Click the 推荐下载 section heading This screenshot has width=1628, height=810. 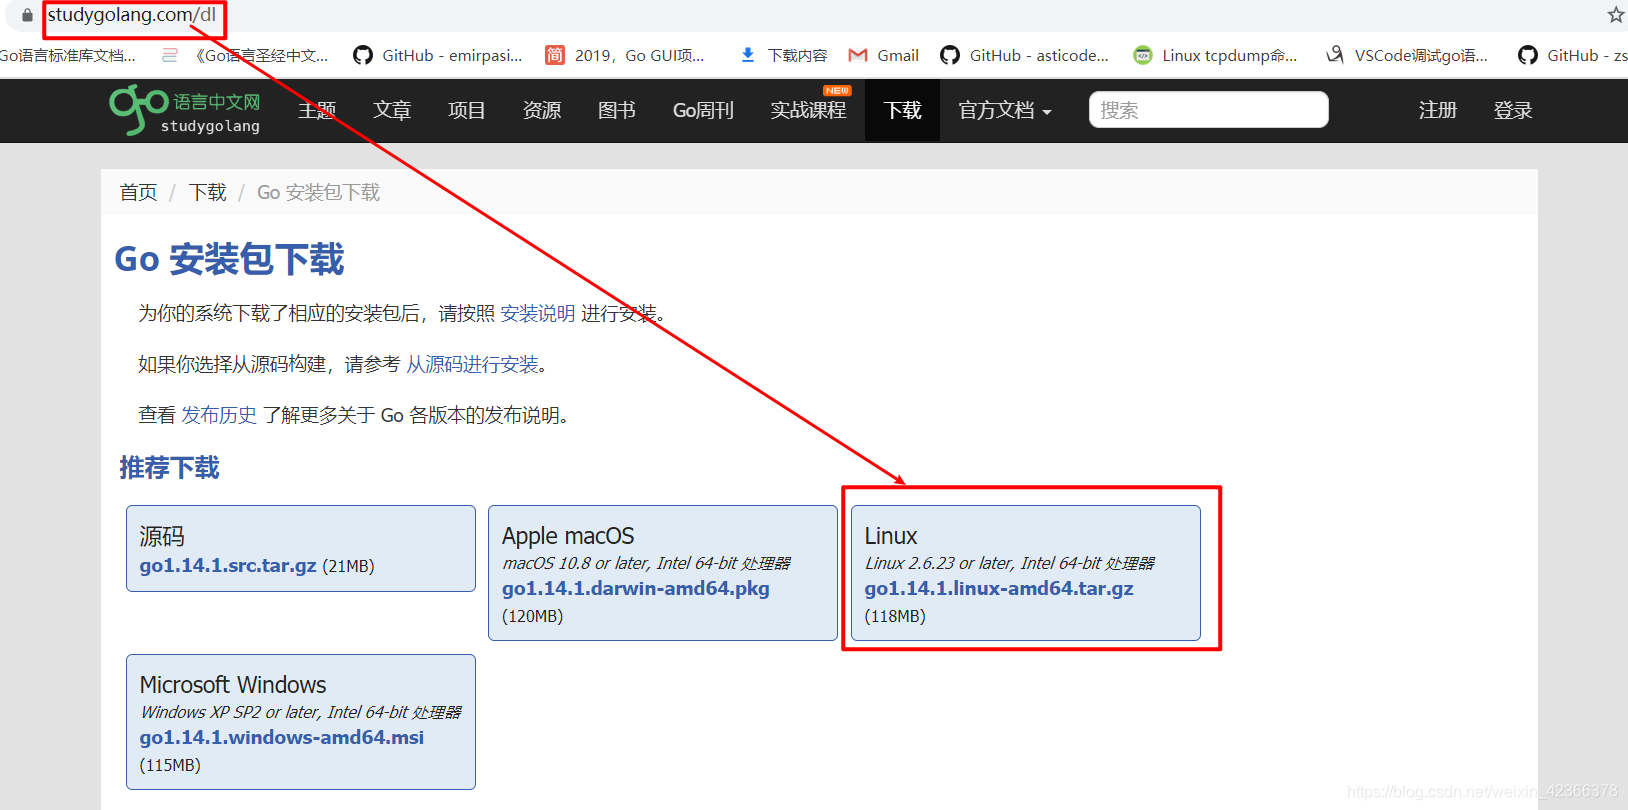click(x=169, y=467)
